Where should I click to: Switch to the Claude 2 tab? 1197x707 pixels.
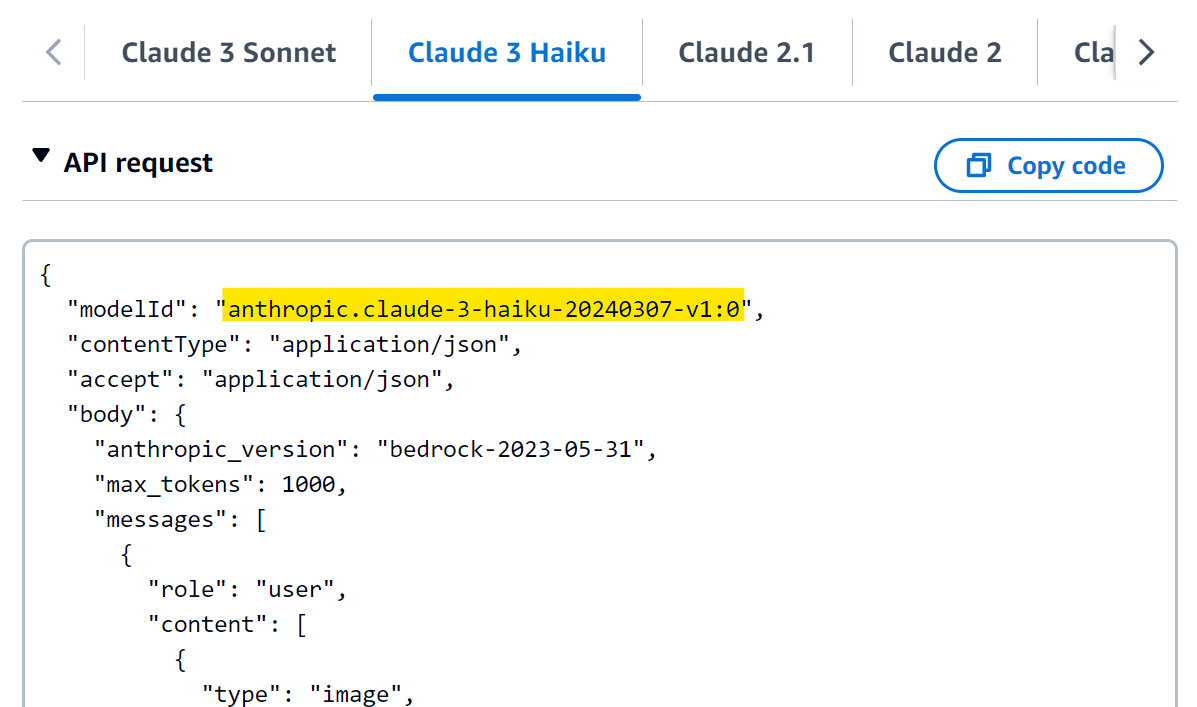pyautogui.click(x=944, y=52)
